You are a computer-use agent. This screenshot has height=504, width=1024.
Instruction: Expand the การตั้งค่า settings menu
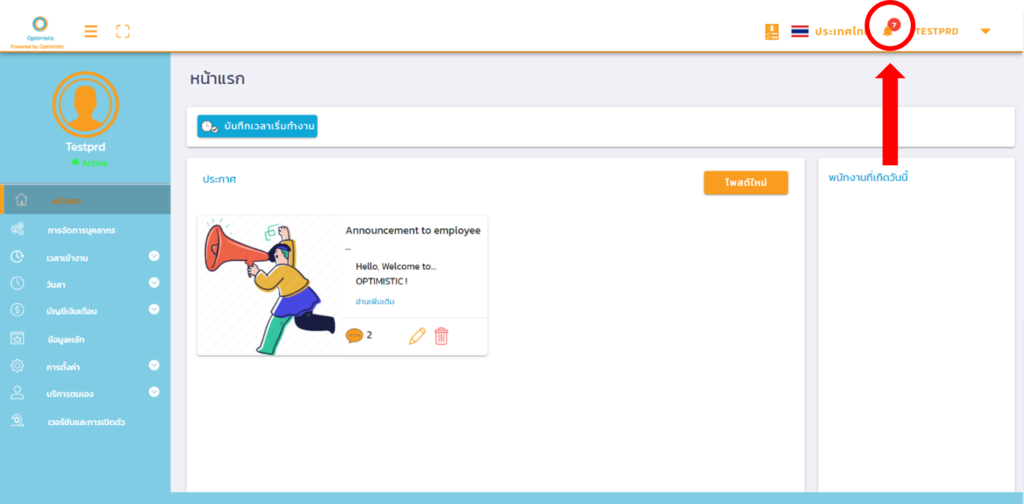[x=154, y=366]
